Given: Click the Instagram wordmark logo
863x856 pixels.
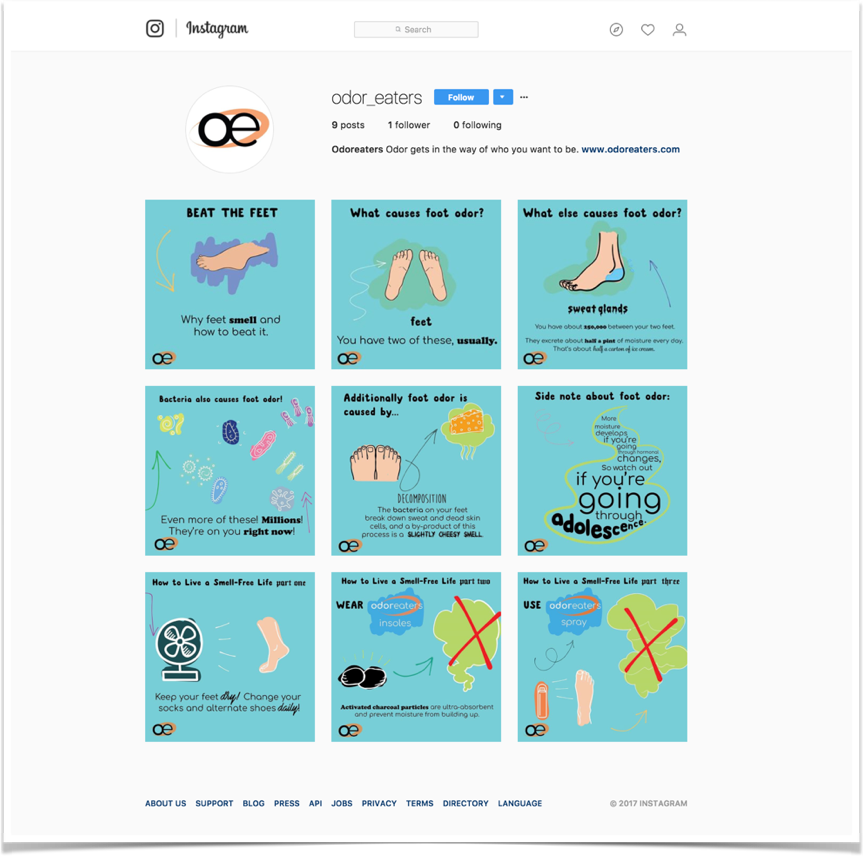Looking at the screenshot, I should click(x=217, y=28).
